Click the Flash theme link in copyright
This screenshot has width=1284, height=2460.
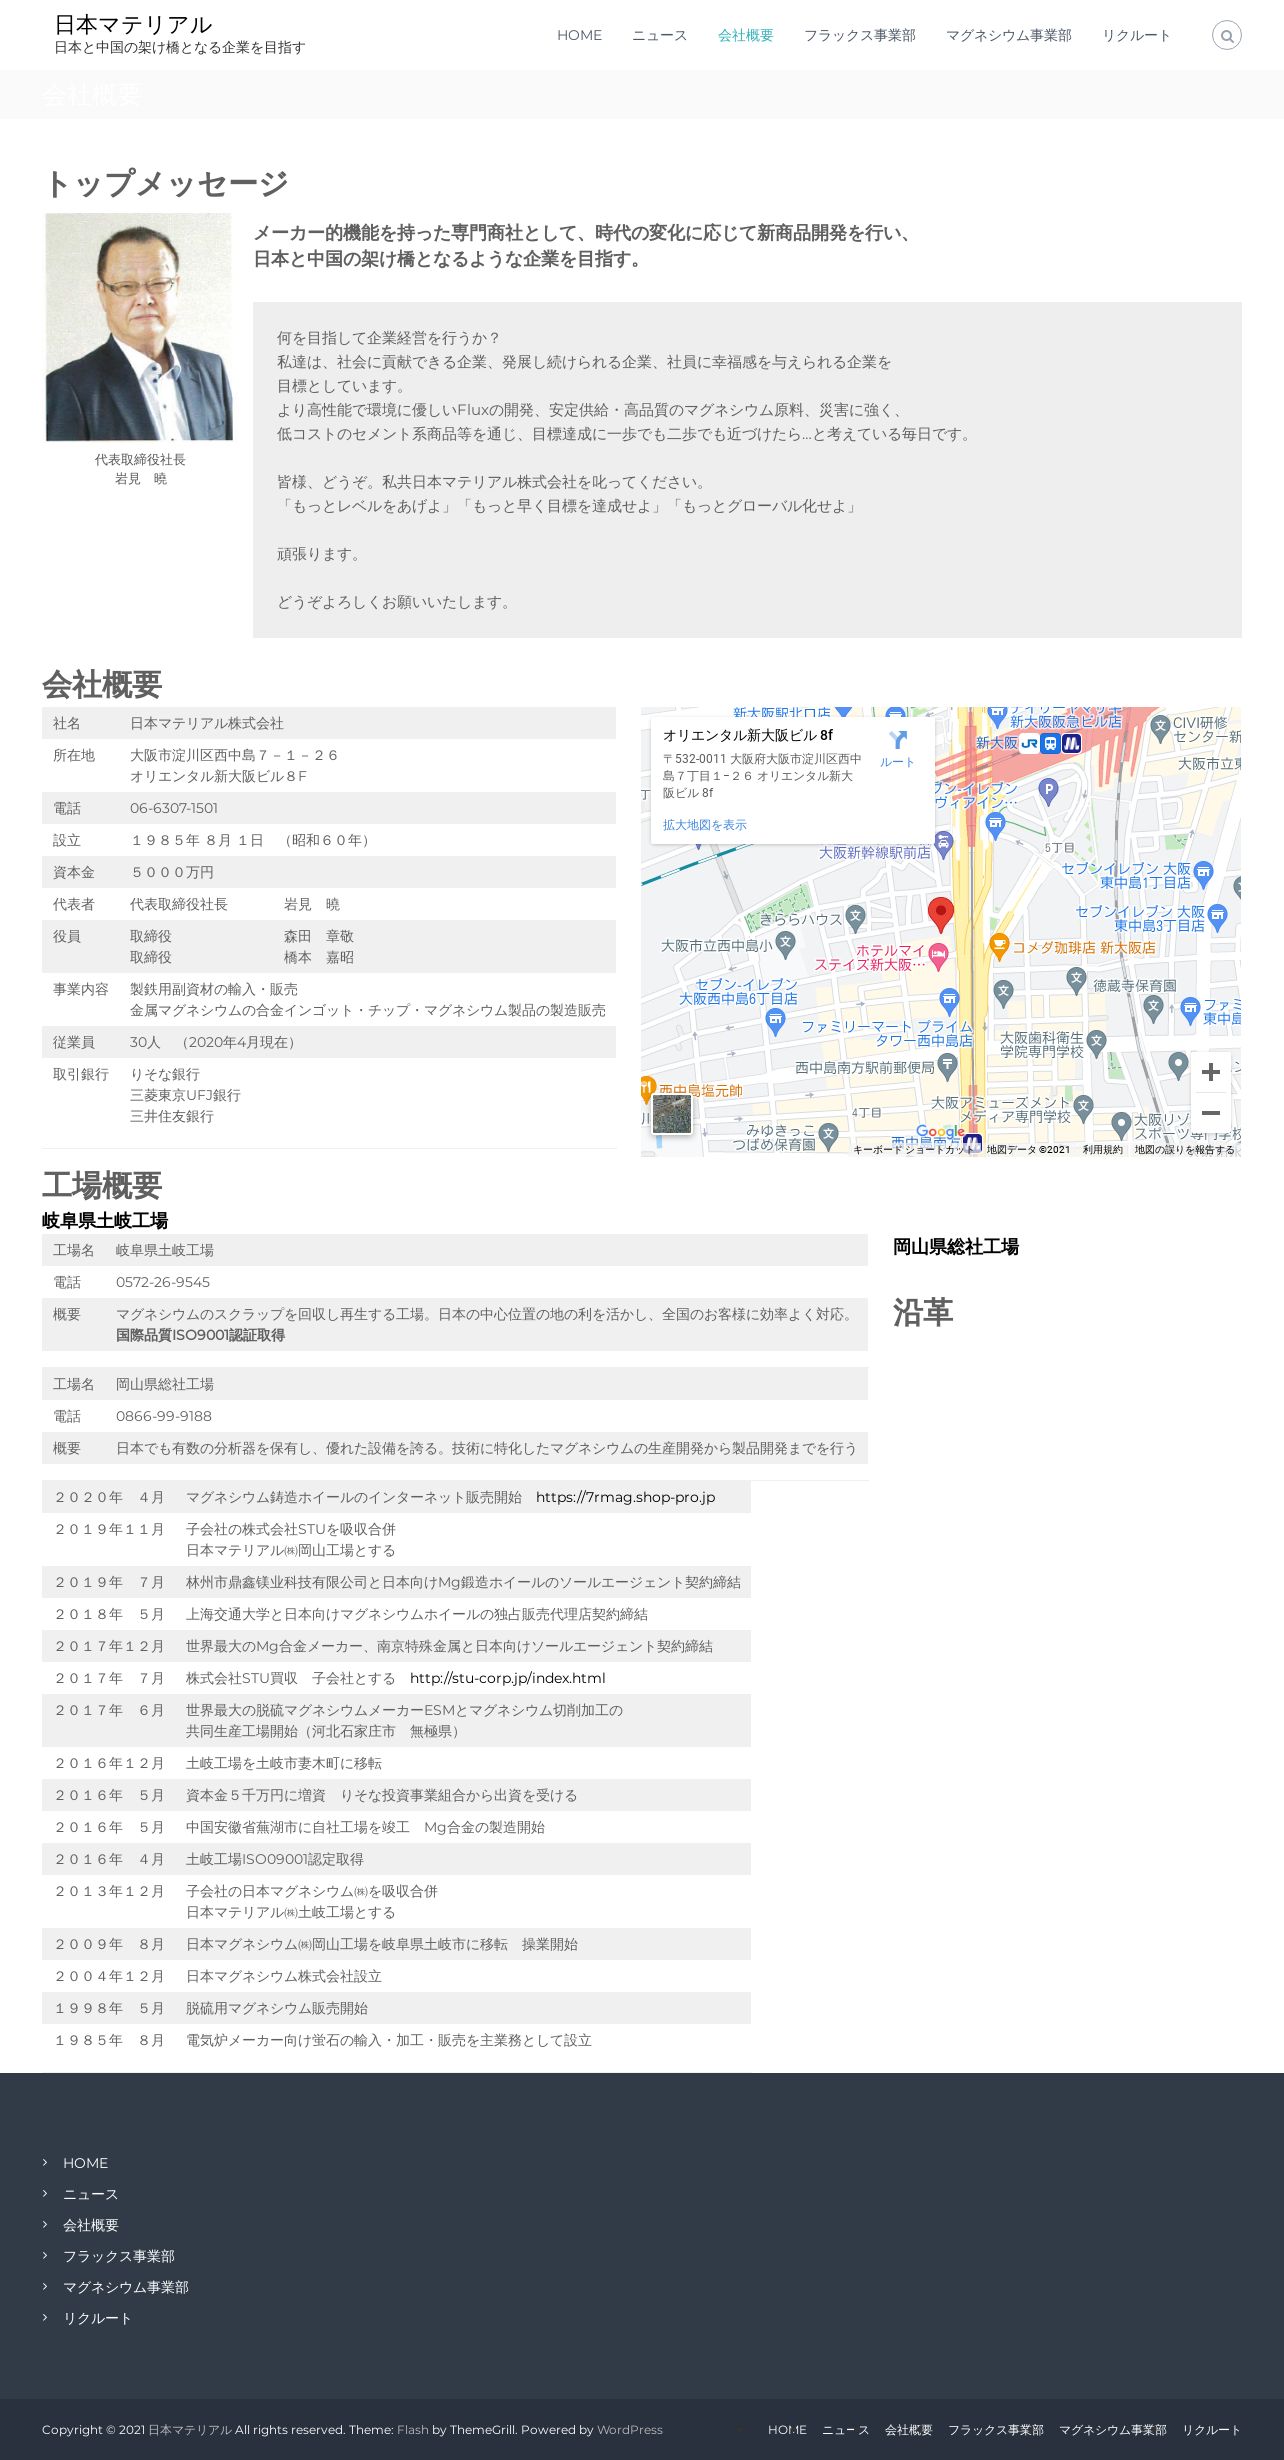pos(412,2430)
